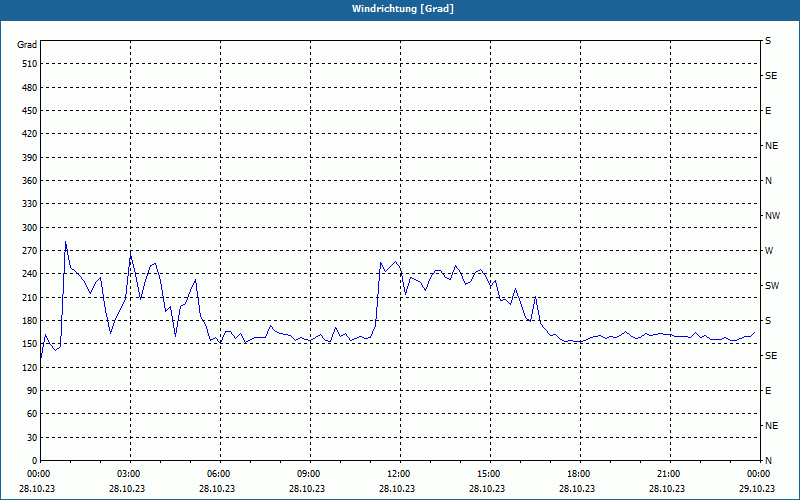Click the Windrichtung [Grad] chart title
Screen dimensions: 800x500
(403, 9)
